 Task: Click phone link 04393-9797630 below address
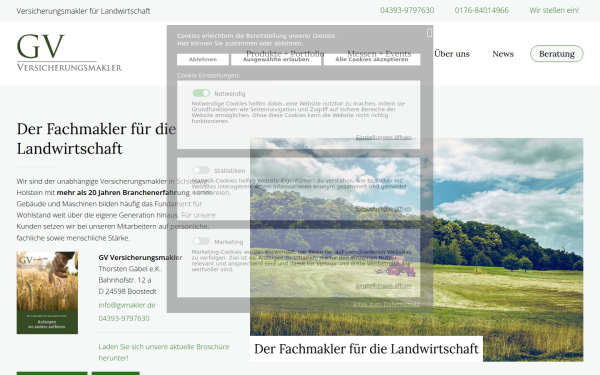pos(124,318)
